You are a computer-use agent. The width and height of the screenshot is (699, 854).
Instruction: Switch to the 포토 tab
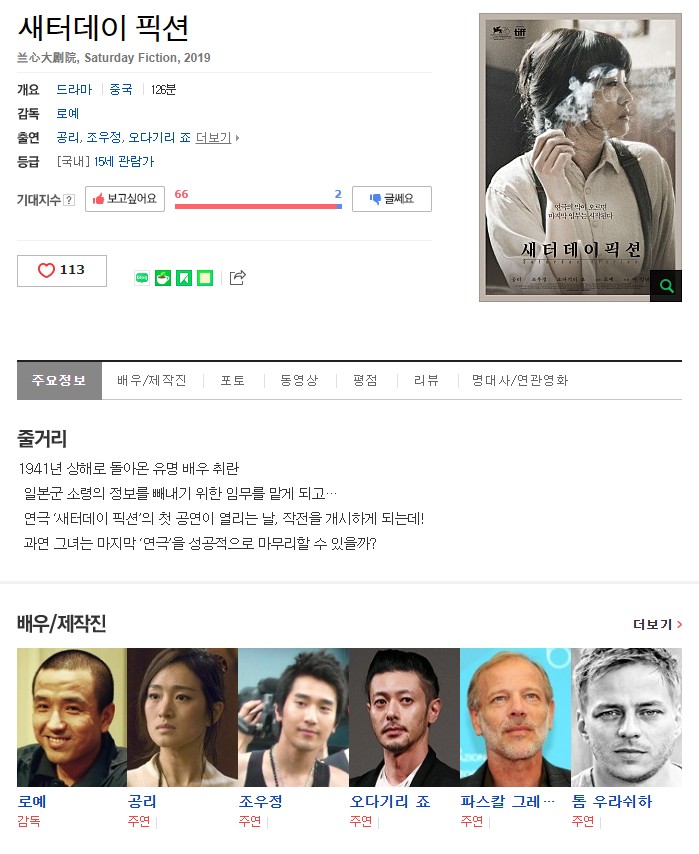[x=233, y=380]
